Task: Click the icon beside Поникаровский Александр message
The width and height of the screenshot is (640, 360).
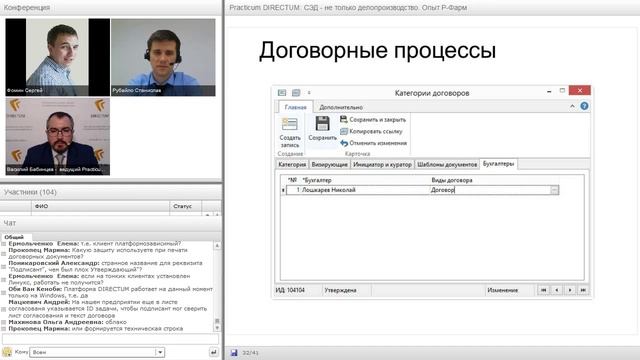Action: (x=4, y=266)
